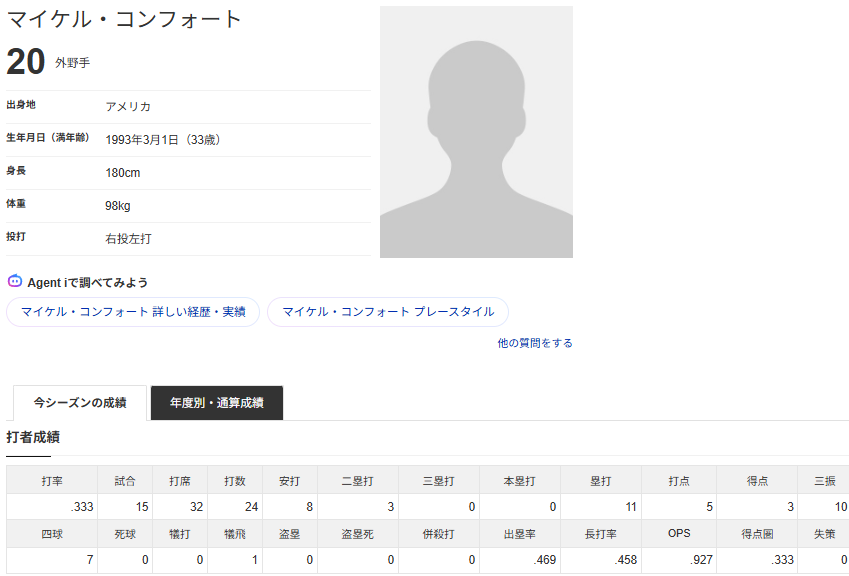Click the マイケル・コンフォート name heading
Image resolution: width=849 pixels, height=576 pixels.
[x=125, y=19]
